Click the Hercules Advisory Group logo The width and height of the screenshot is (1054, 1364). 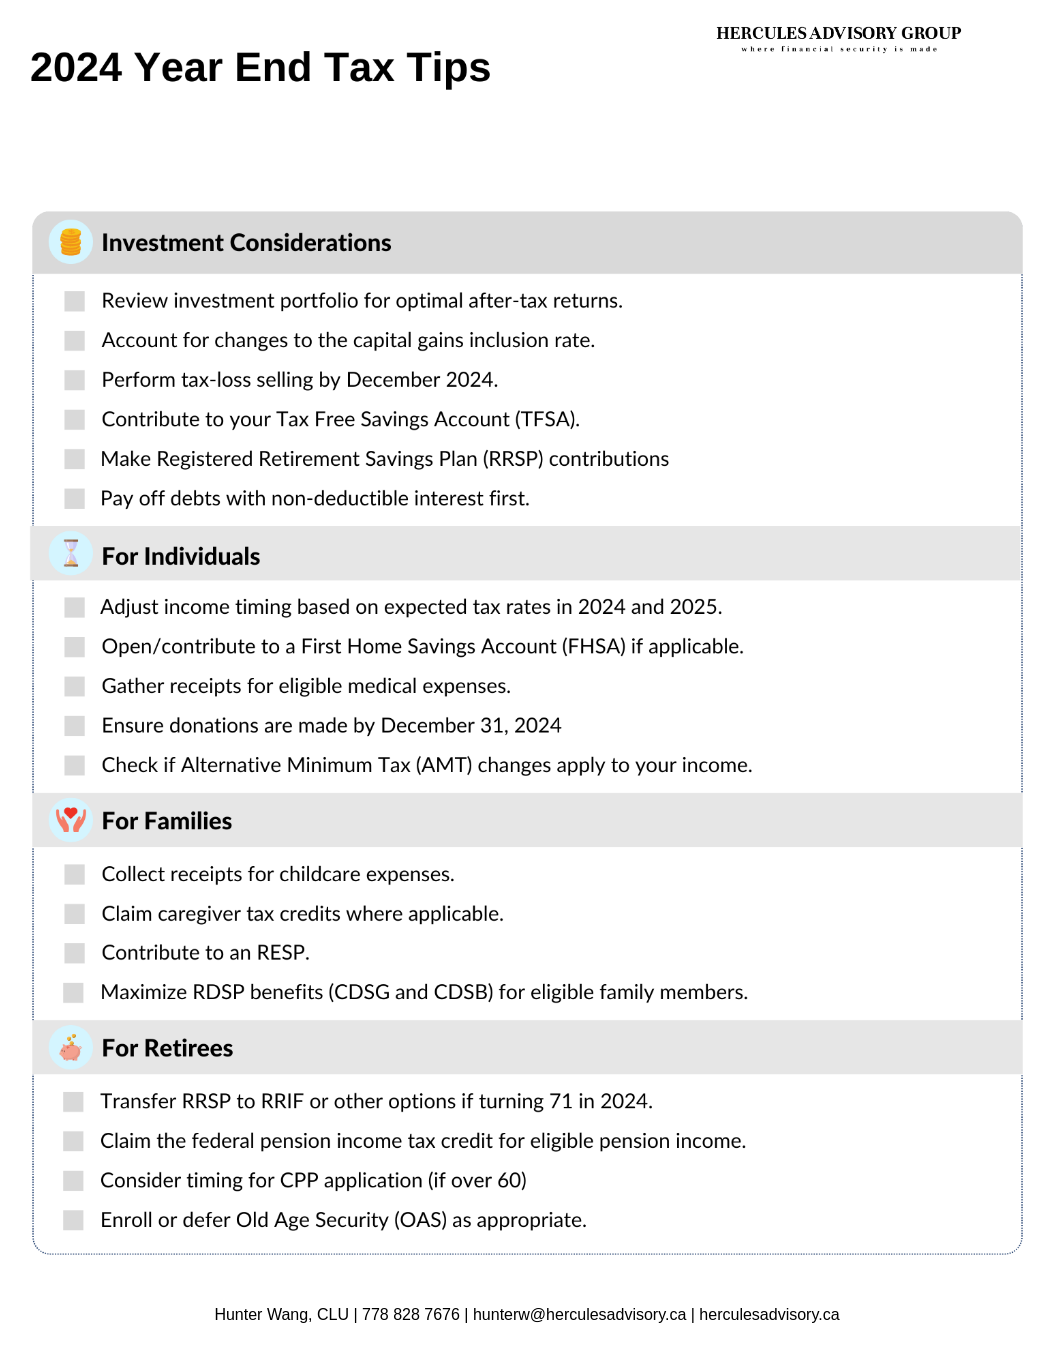pos(839,38)
